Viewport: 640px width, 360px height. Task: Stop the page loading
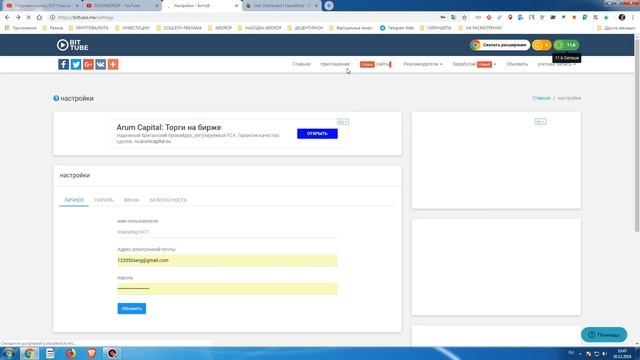(x=29, y=18)
